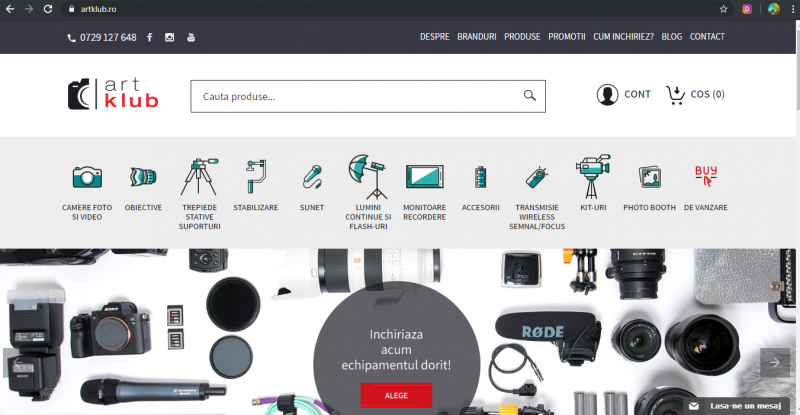The image size is (800, 415).
Task: Open the PRODUSE menu item
Action: [x=522, y=37]
